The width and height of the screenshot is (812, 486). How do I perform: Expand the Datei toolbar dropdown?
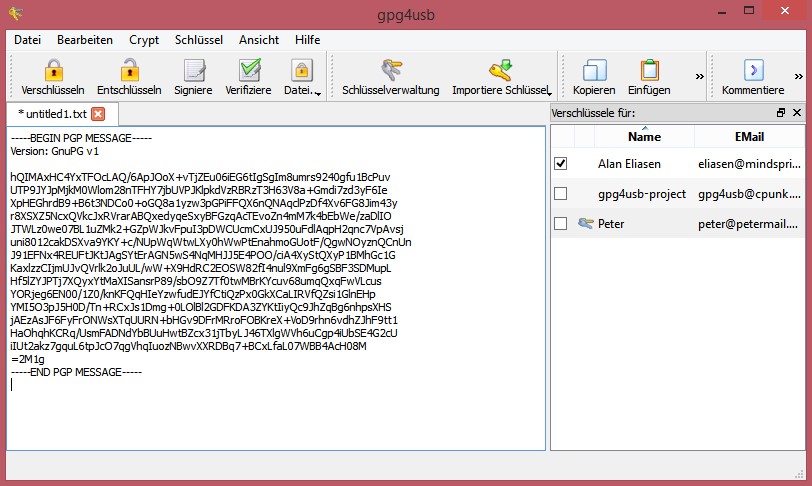pyautogui.click(x=317, y=93)
